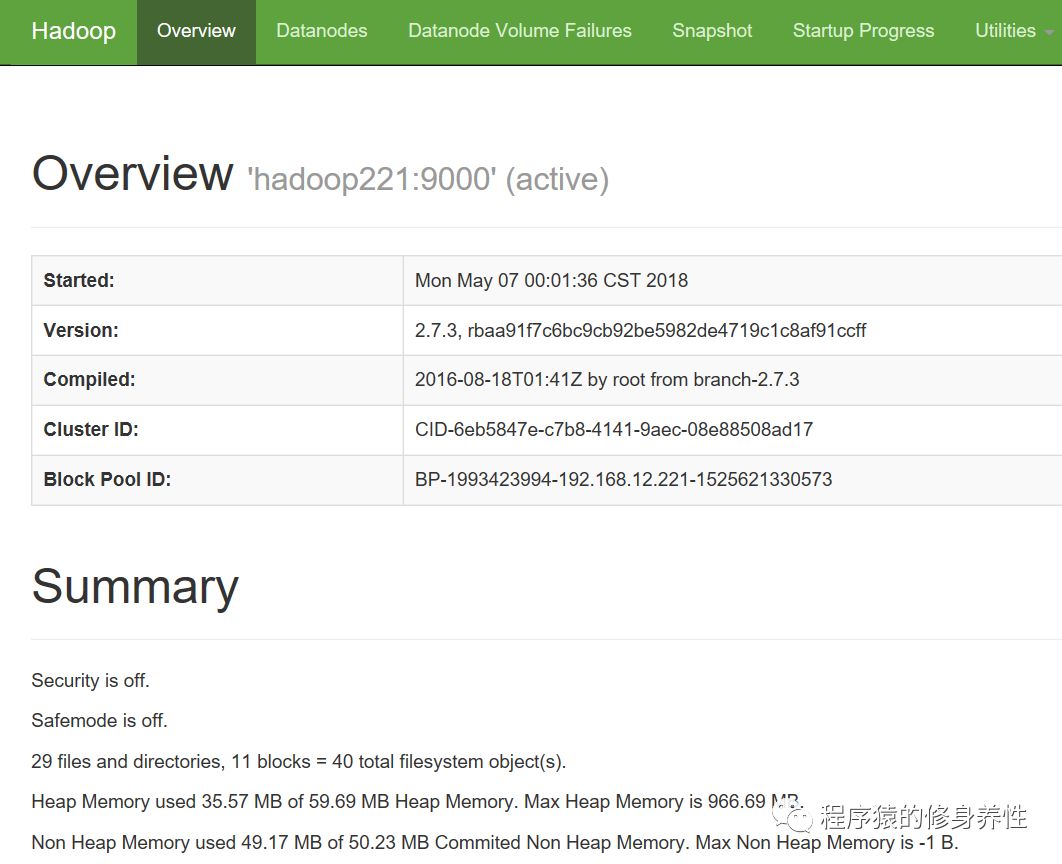Image resolution: width=1062 pixels, height=864 pixels.
Task: Select the 'Non Heap Memory used 49.17 MB' line
Action: click(494, 843)
